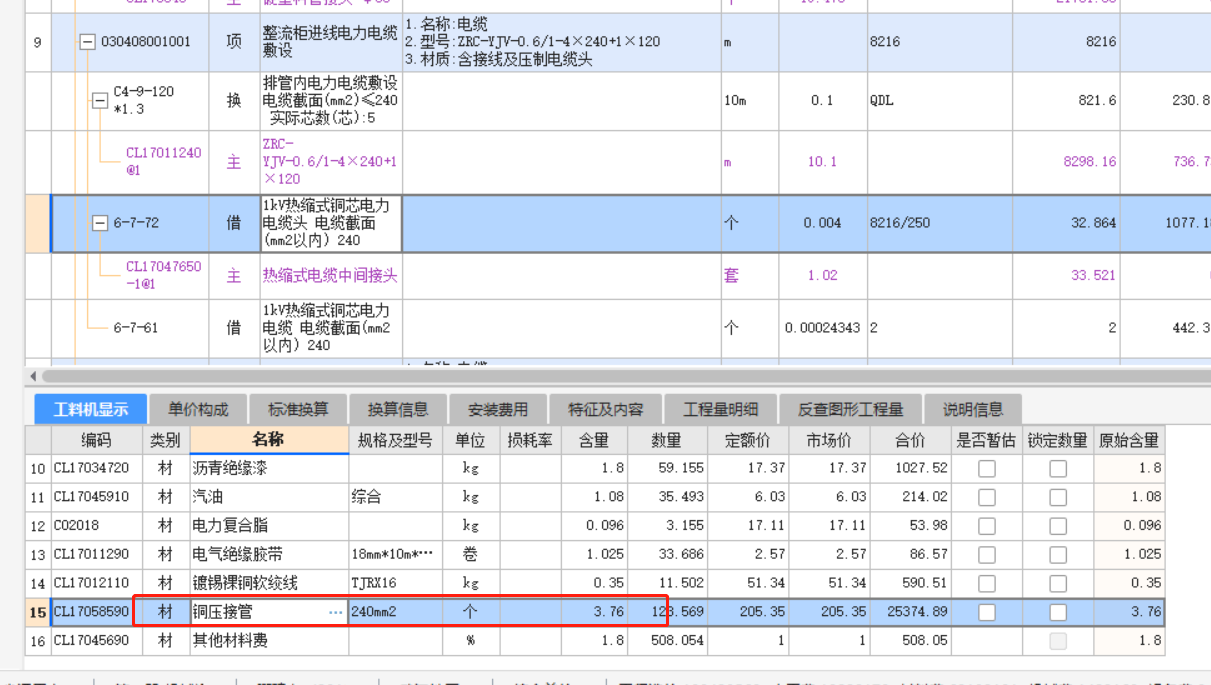
Task: Enable 锁定数量 checkbox for 沥青绝缘漆
Action: click(1058, 468)
